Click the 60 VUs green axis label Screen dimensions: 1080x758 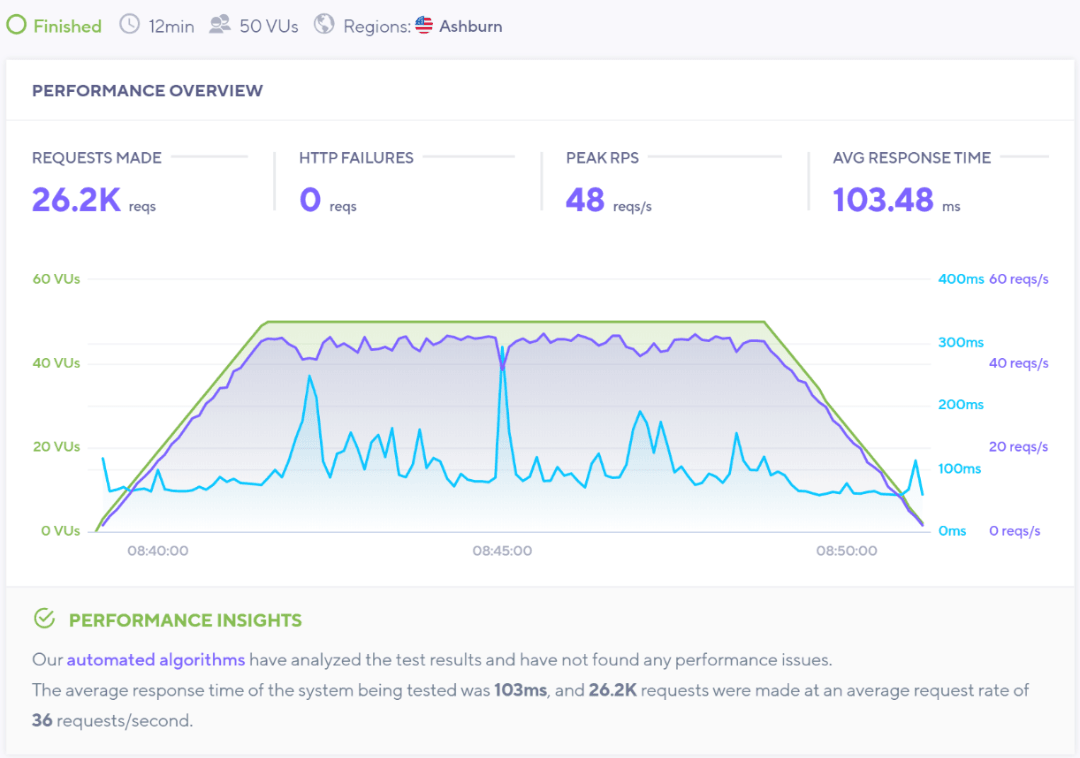(x=56, y=279)
